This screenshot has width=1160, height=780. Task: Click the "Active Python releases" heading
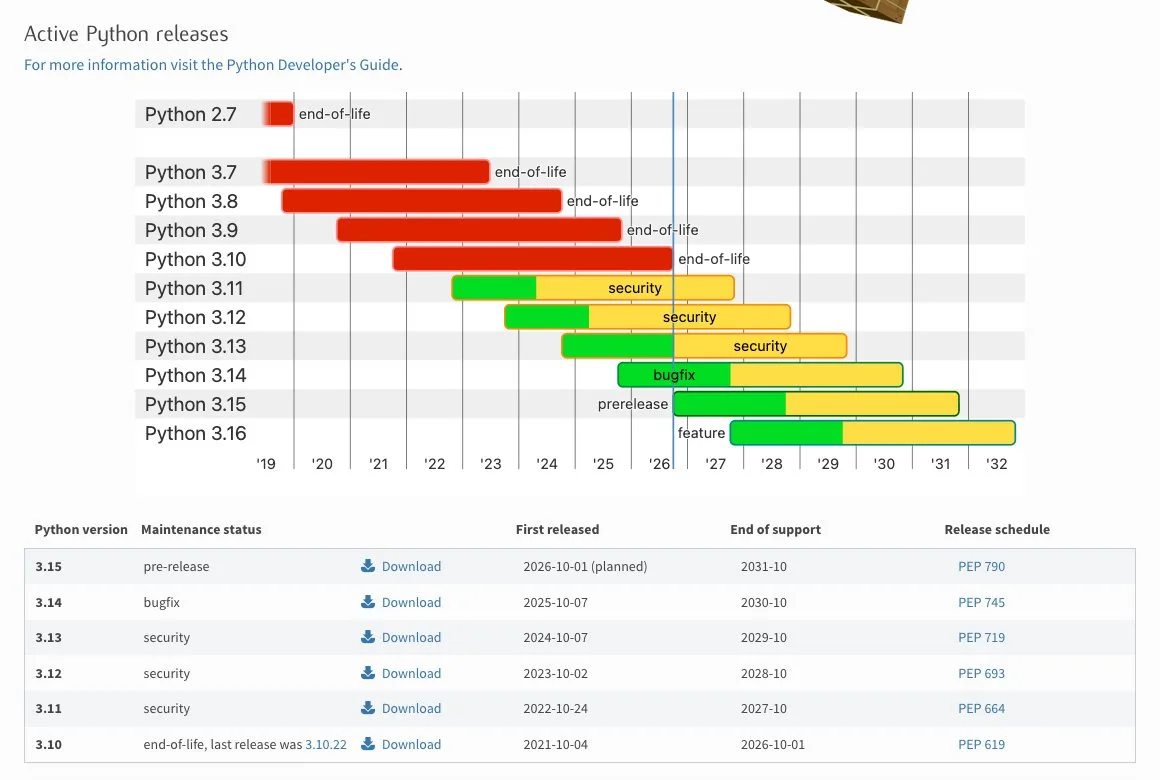[127, 34]
